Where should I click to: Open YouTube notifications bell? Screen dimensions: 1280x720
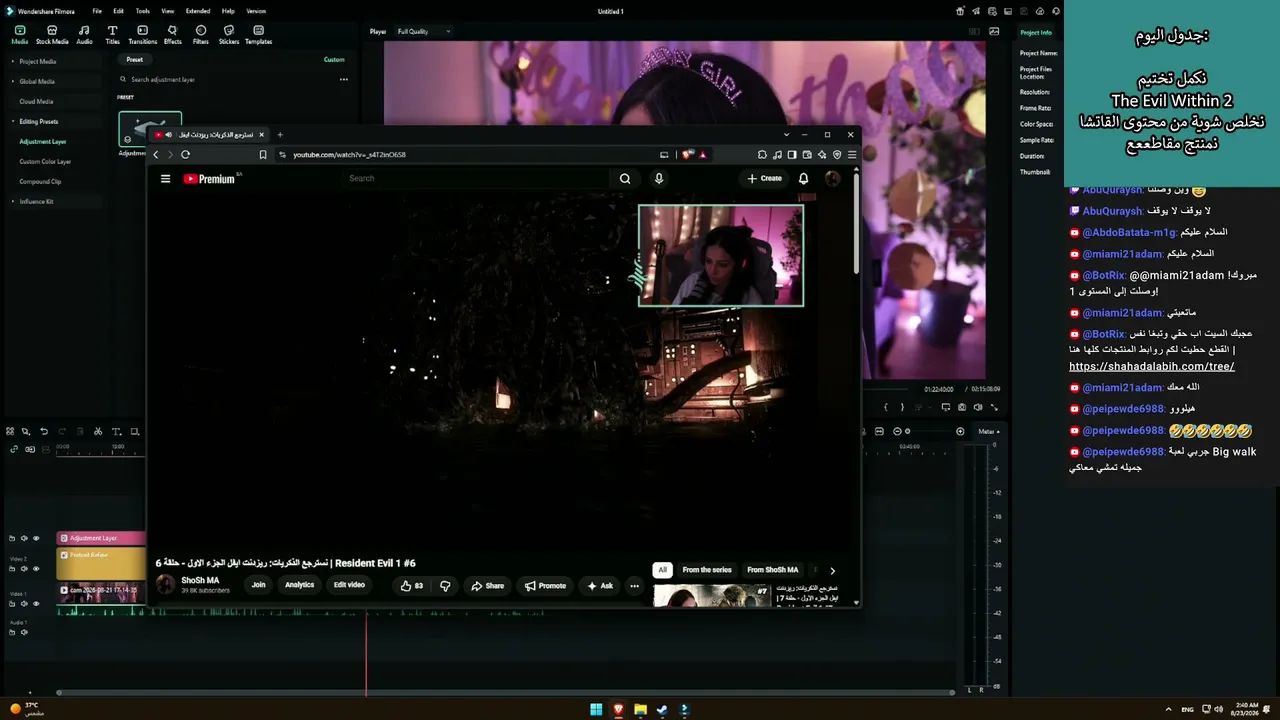(x=803, y=179)
